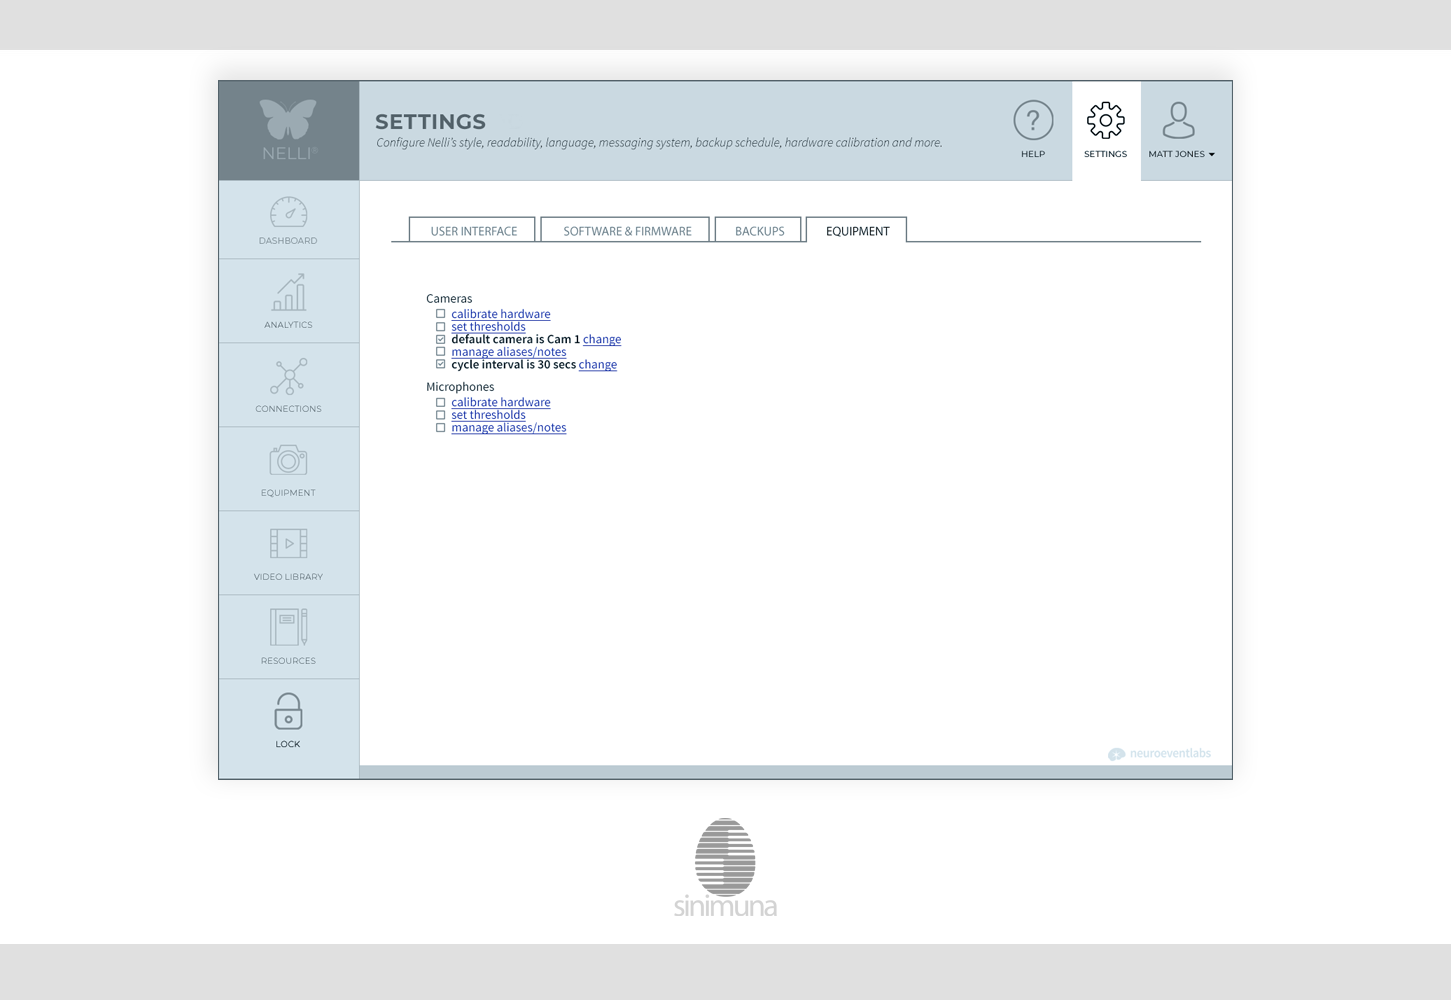Image resolution: width=1451 pixels, height=1000 pixels.
Task: Open Video Library film icon
Action: pos(289,544)
